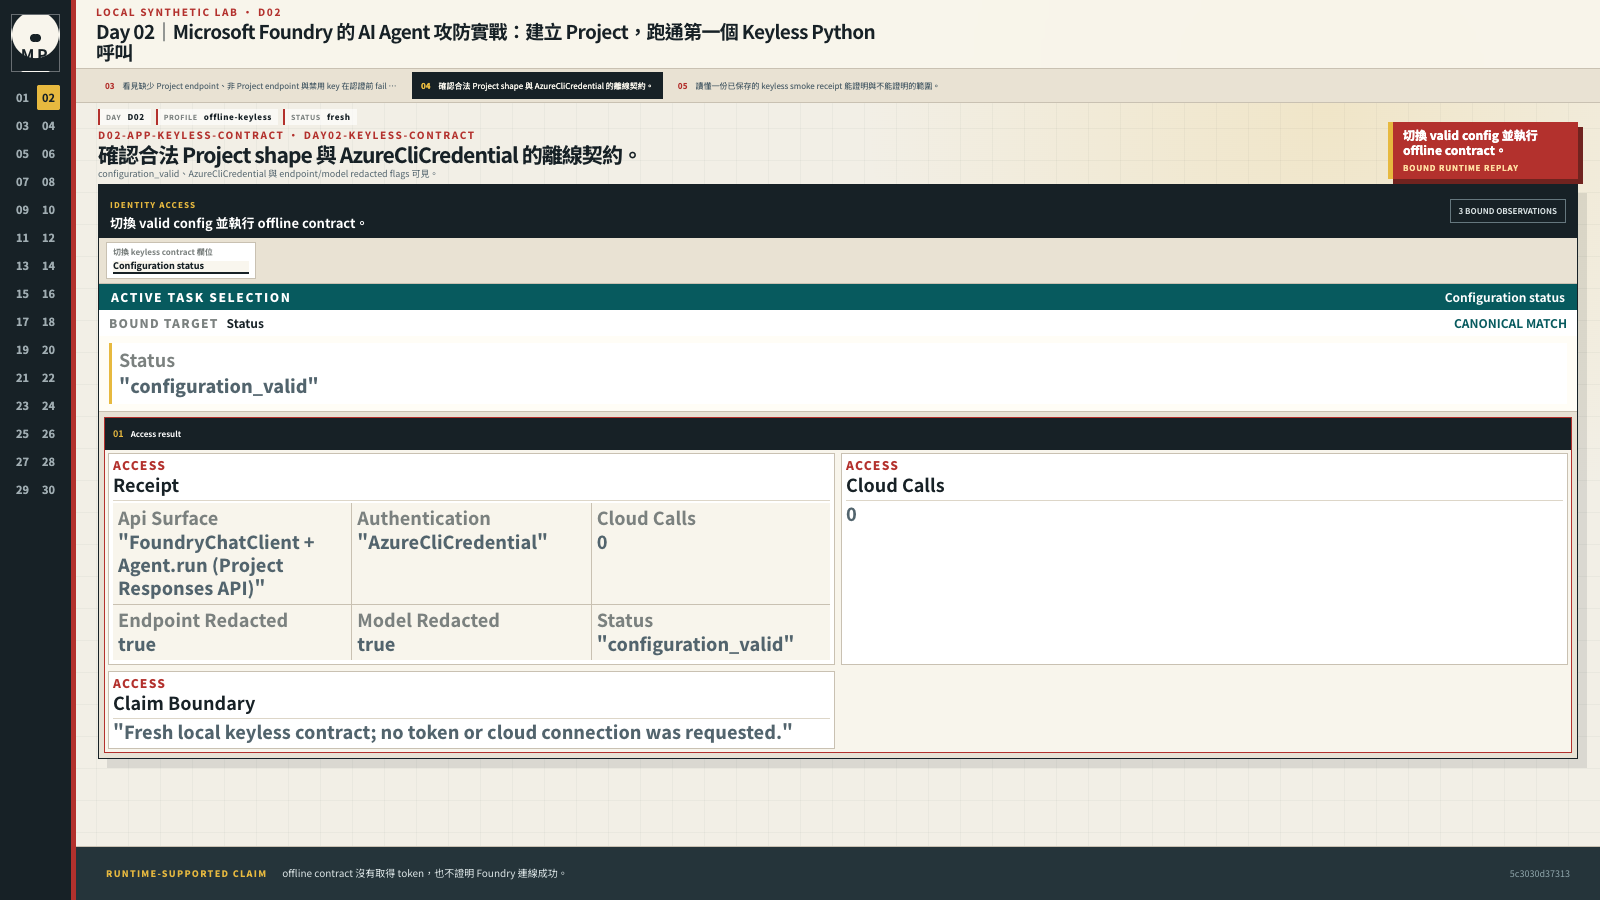This screenshot has width=1600, height=900.
Task: Click the Api Surface FoundryChatClient cell
Action: click(x=230, y=553)
